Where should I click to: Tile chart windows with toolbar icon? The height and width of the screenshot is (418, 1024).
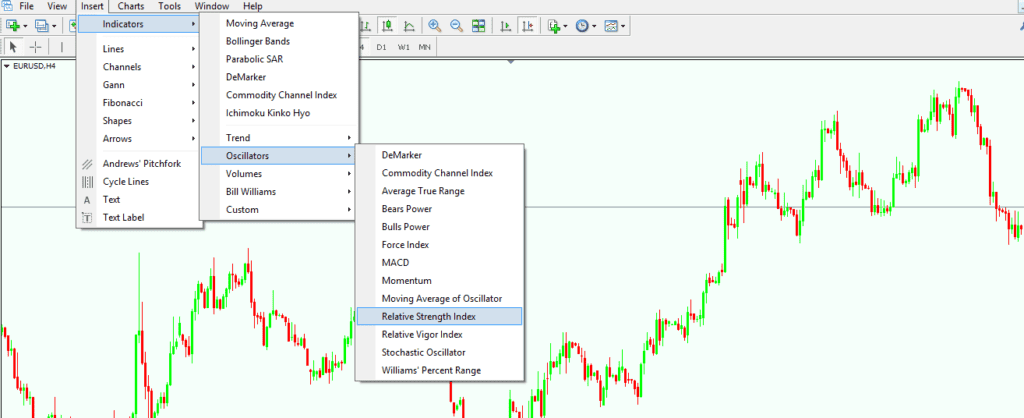pyautogui.click(x=479, y=25)
